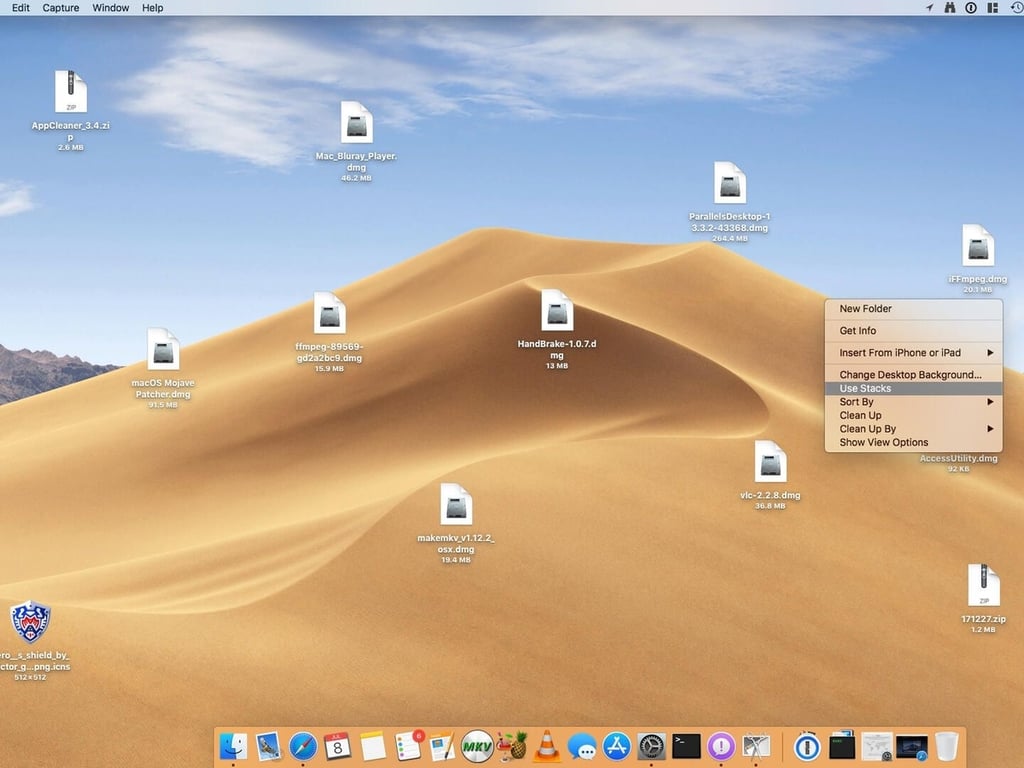
Task: Expand the Sort By submenu
Action: [x=913, y=402]
